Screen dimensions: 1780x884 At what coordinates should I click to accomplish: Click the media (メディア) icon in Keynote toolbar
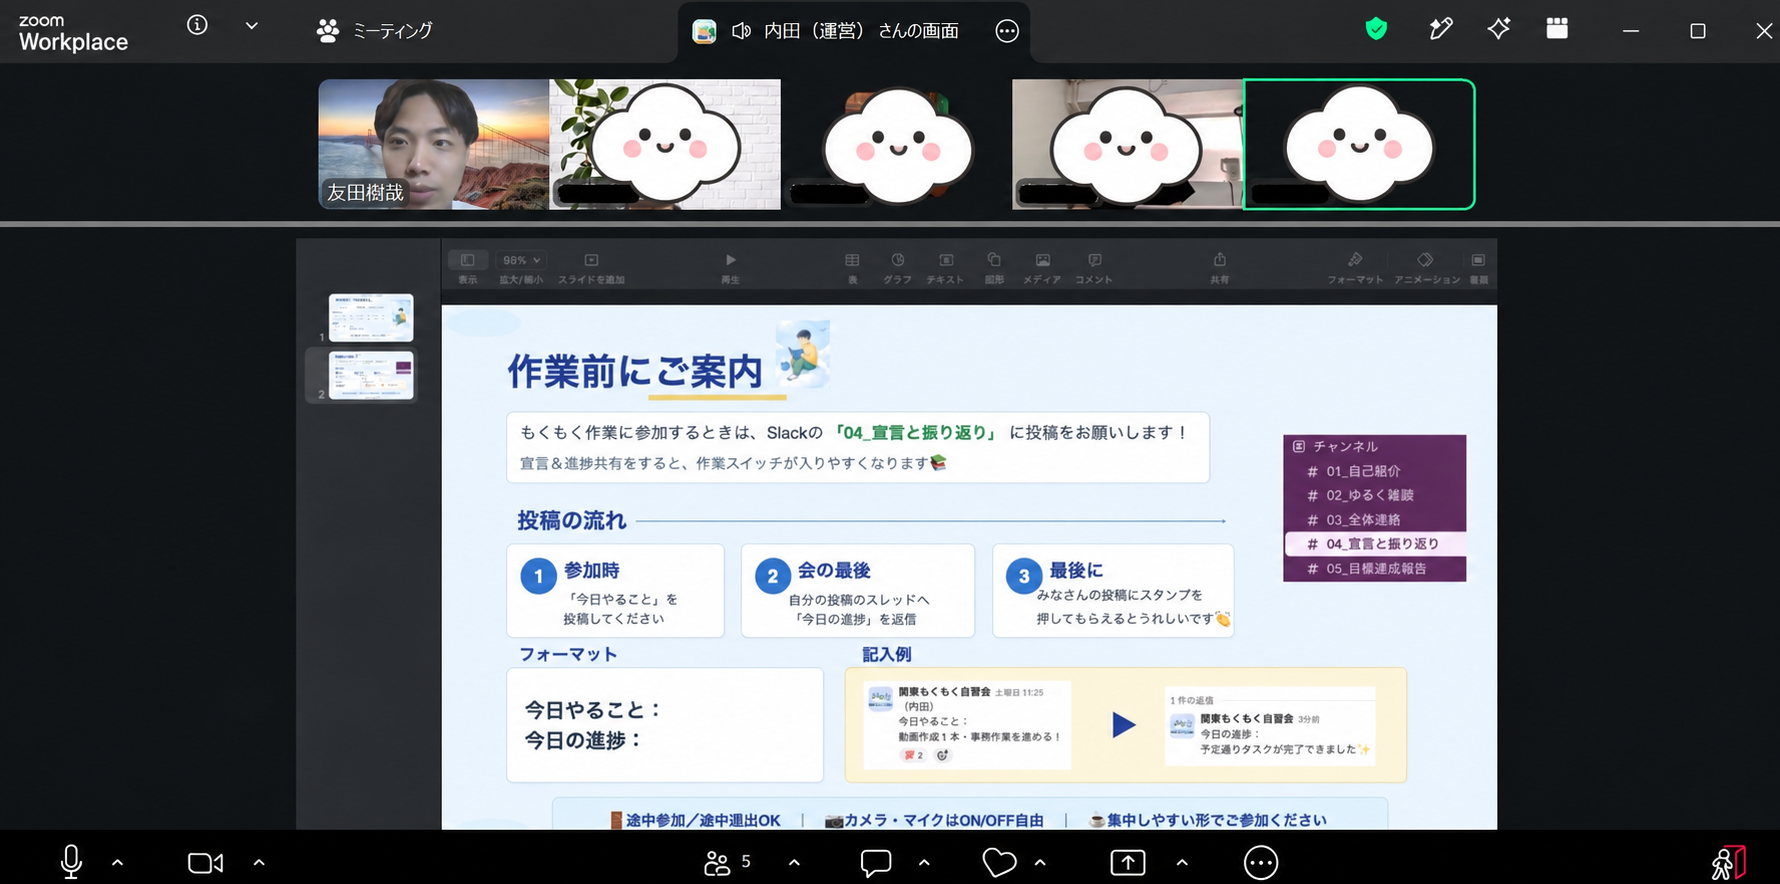(1043, 260)
